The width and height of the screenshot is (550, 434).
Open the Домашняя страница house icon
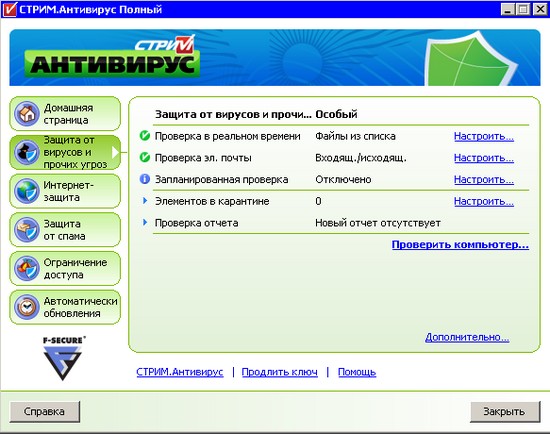pos(27,114)
